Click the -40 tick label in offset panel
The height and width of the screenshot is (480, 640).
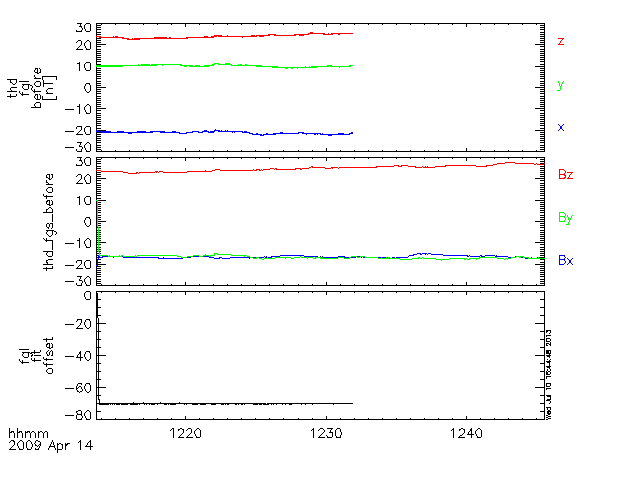[79, 356]
